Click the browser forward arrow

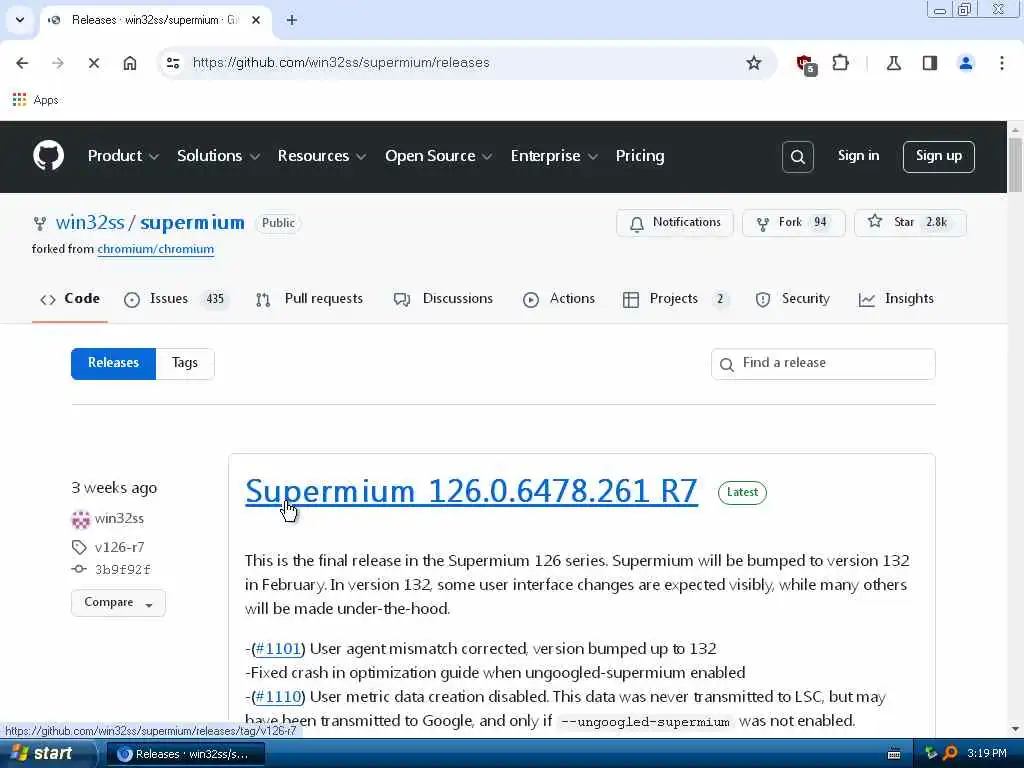point(57,63)
